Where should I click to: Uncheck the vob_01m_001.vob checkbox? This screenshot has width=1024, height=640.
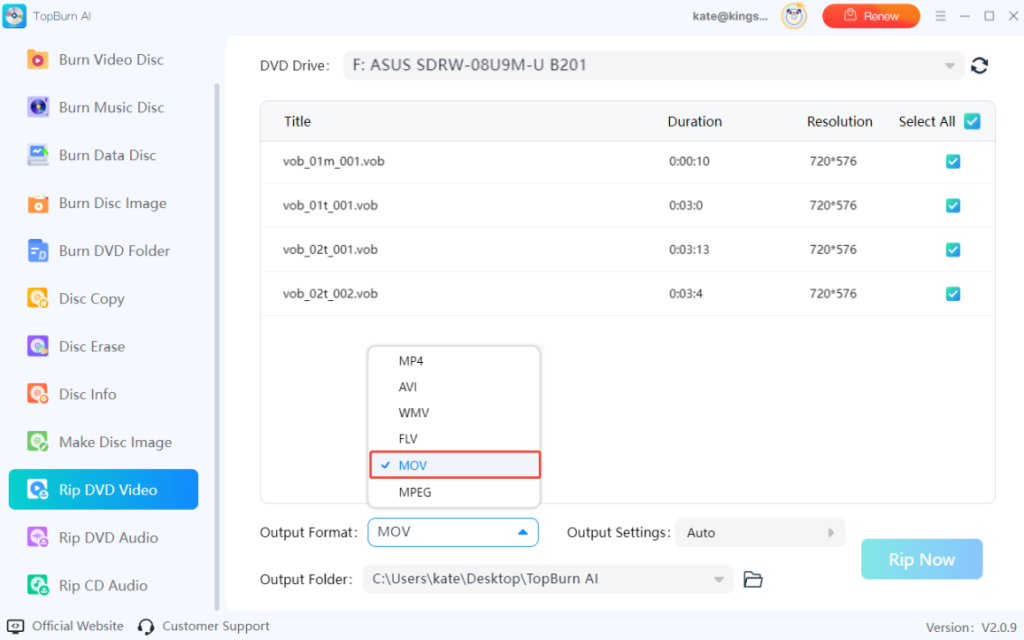click(x=953, y=162)
